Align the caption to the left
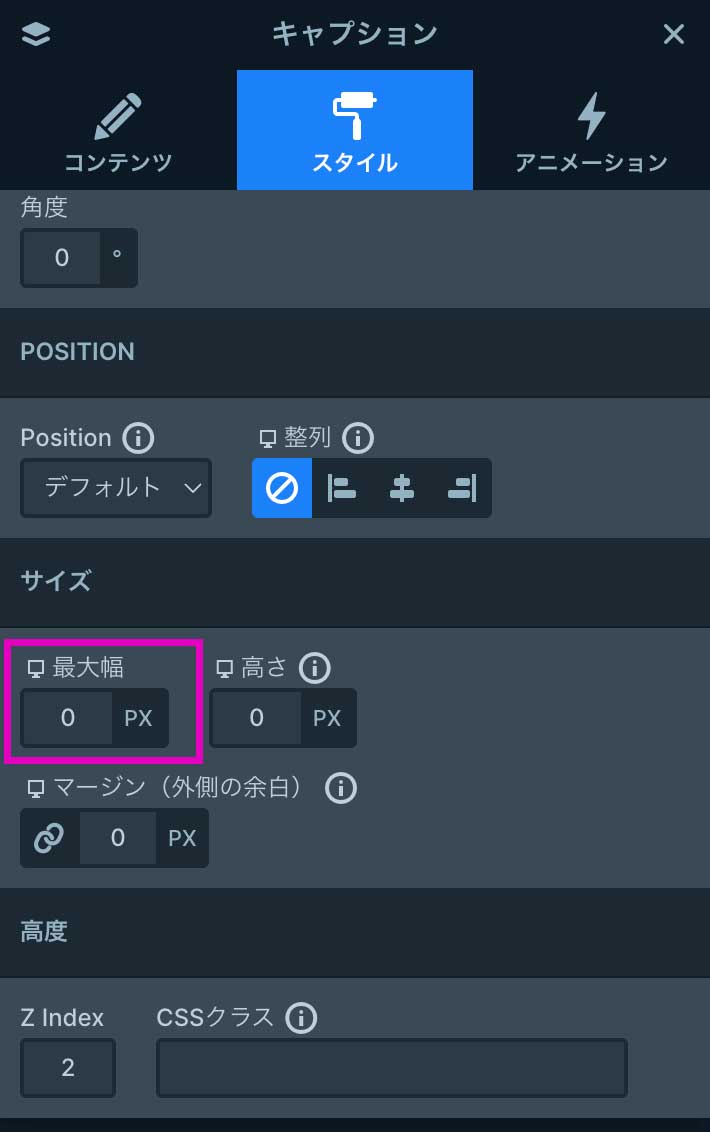Screen dimensions: 710x1132 tap(342, 488)
